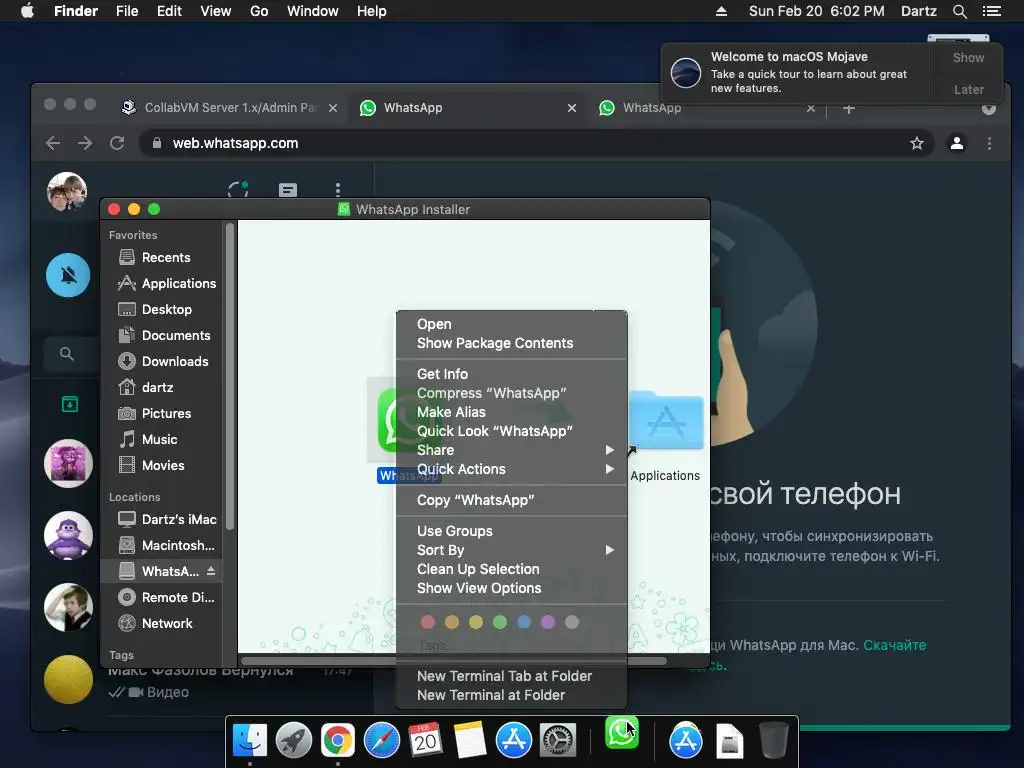The image size is (1024, 768).
Task: Open System Preferences gear in Dock
Action: tap(558, 741)
